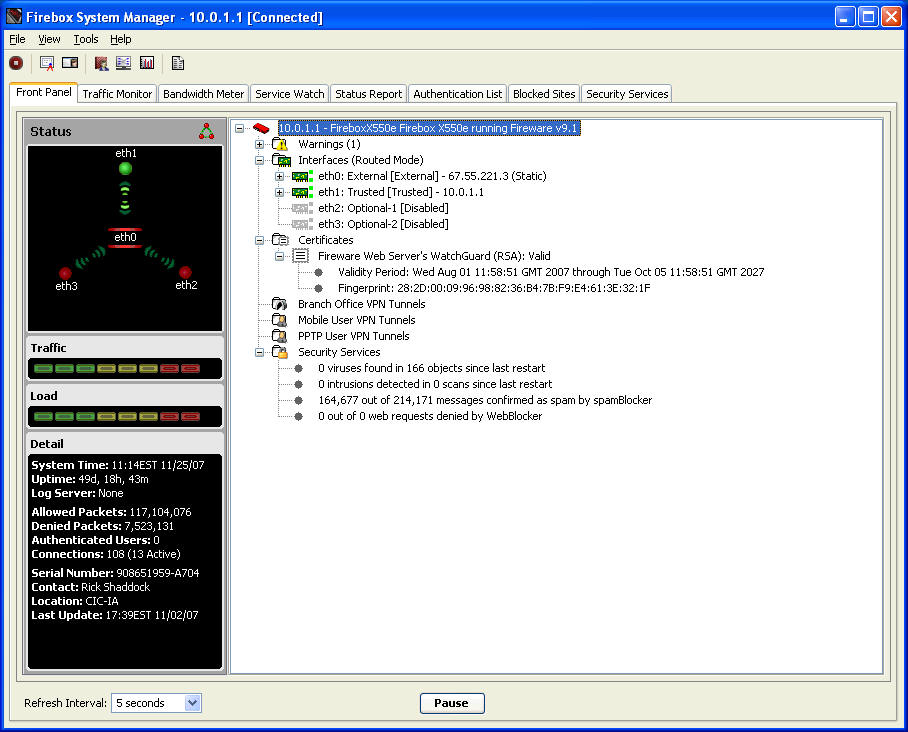Click the PPTP User VPN Tunnels icon
908x732 pixels.
280,336
